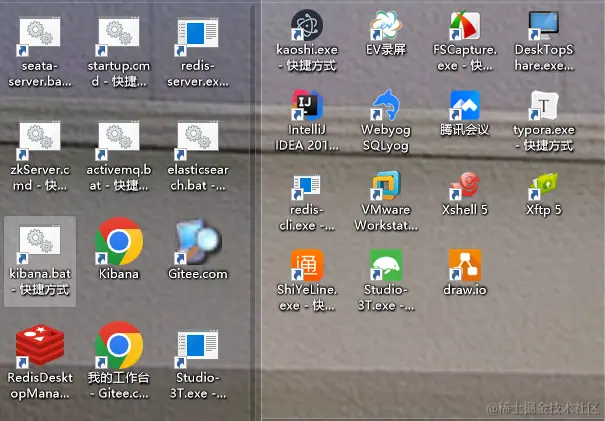This screenshot has height=421, width=605.
Task: Open the green Studio-3T.exe shortcut icon
Action: [x=386, y=265]
